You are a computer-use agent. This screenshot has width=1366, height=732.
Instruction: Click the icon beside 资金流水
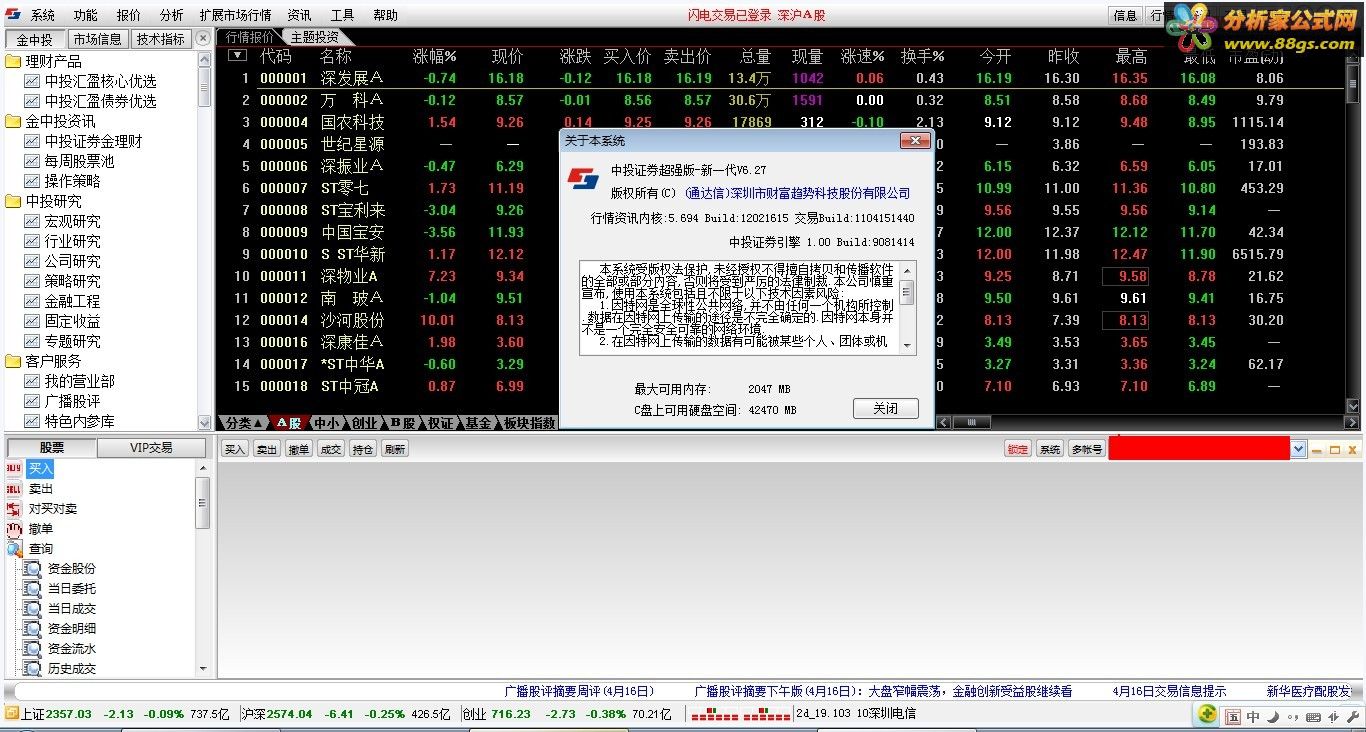point(33,648)
